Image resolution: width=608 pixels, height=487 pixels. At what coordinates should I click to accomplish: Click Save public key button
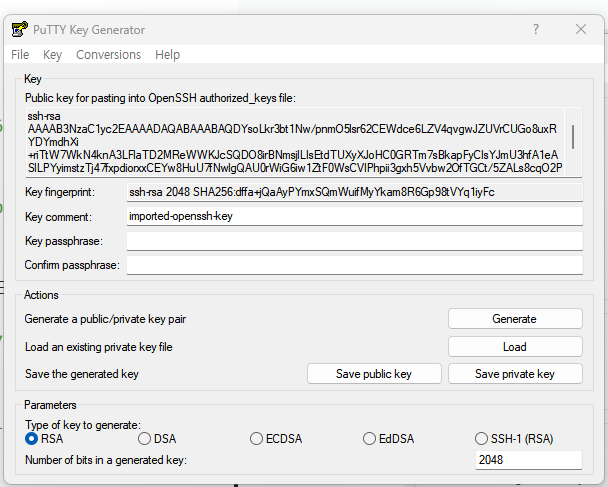pyautogui.click(x=374, y=374)
